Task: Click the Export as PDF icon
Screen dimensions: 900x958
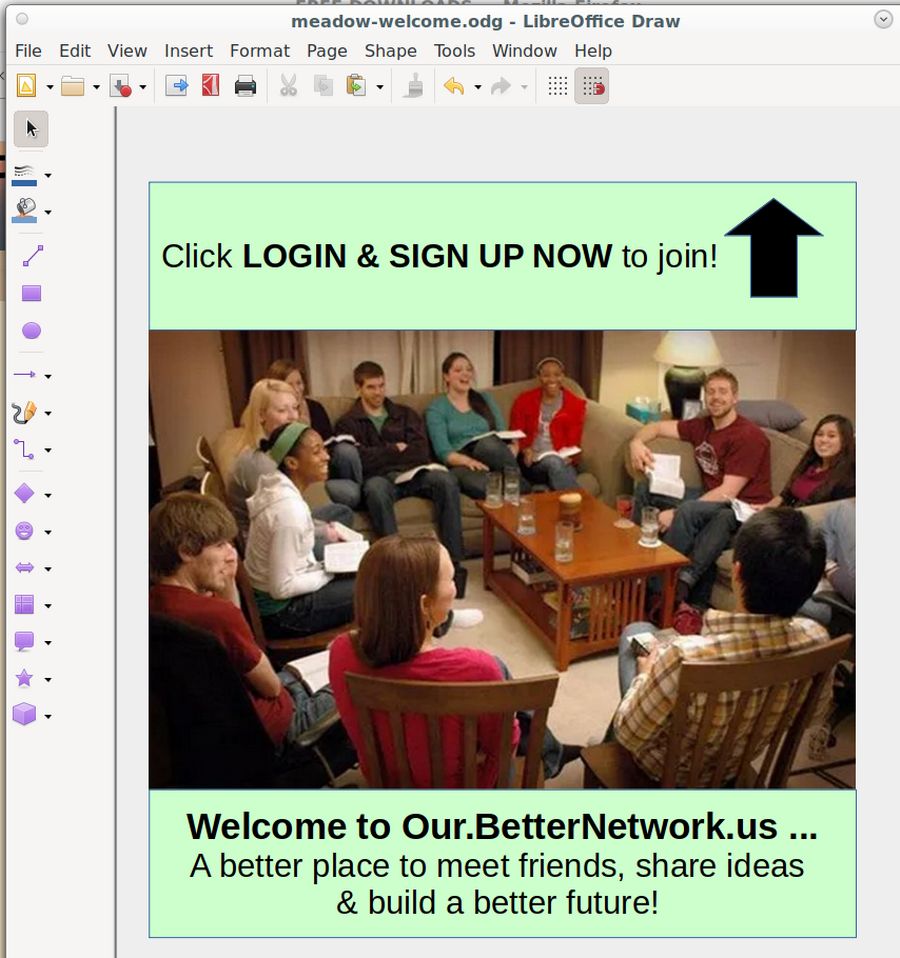Action: coord(210,87)
